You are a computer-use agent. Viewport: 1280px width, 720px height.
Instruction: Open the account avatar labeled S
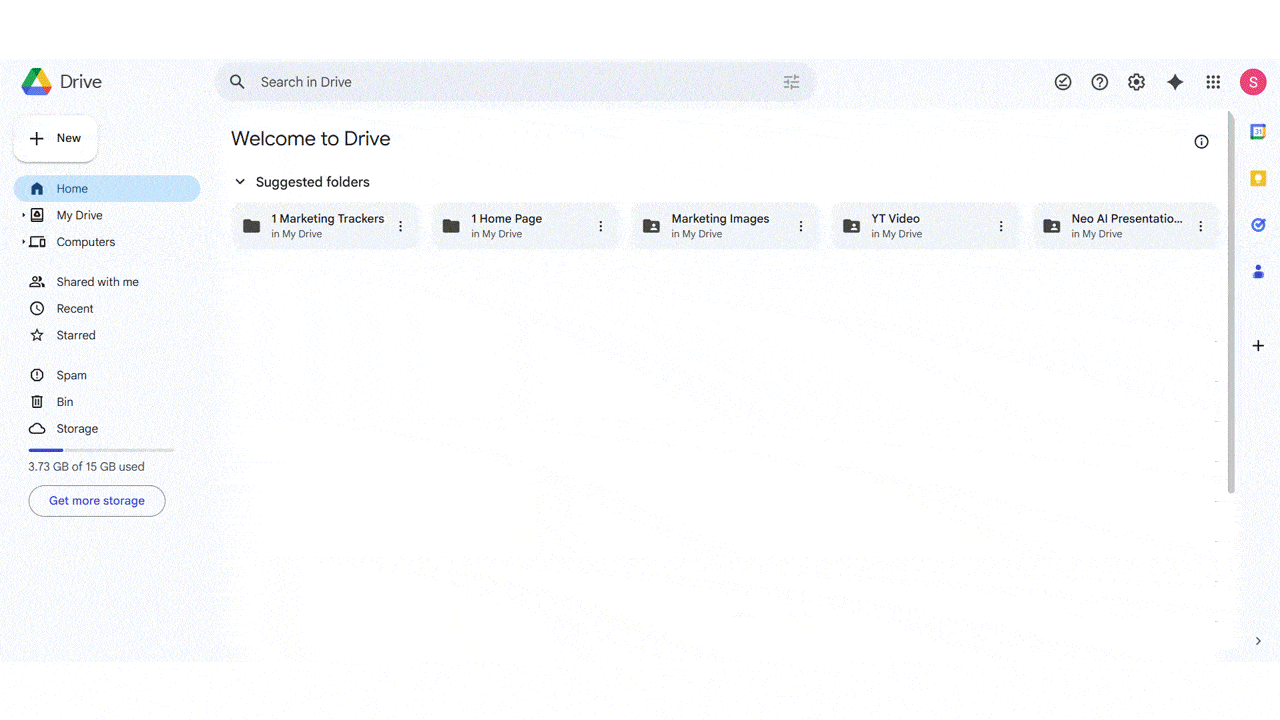point(1253,82)
